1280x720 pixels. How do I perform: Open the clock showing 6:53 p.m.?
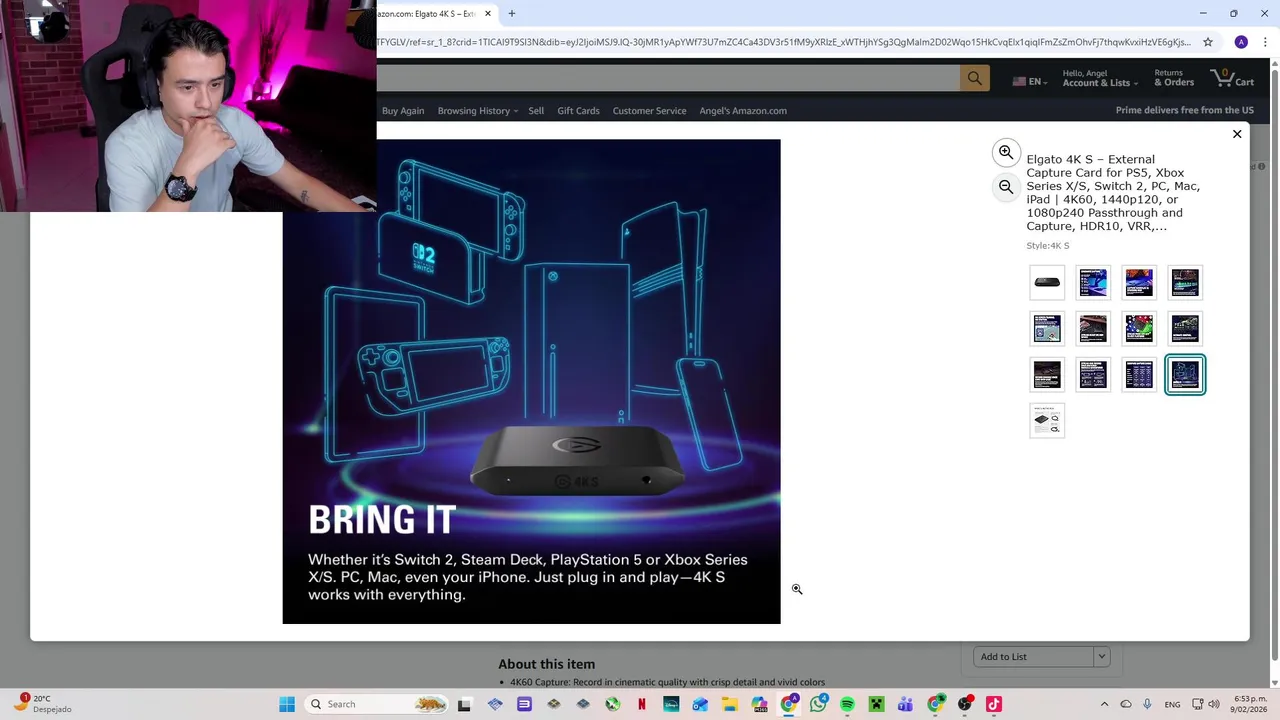tap(1250, 704)
